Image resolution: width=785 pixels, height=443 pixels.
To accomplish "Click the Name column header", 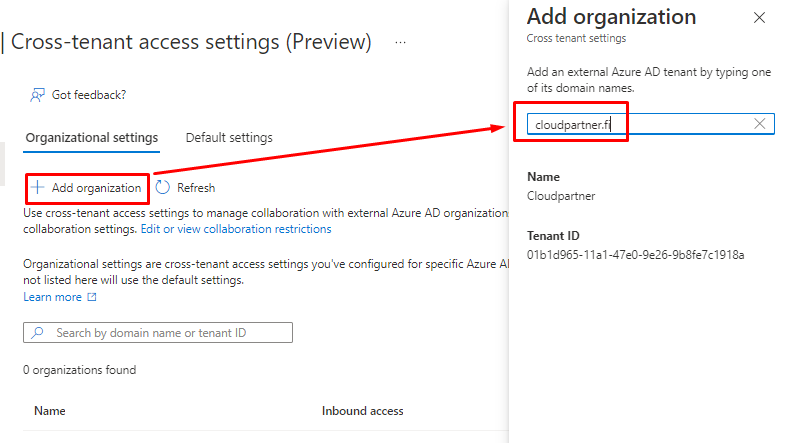I will click(50, 411).
